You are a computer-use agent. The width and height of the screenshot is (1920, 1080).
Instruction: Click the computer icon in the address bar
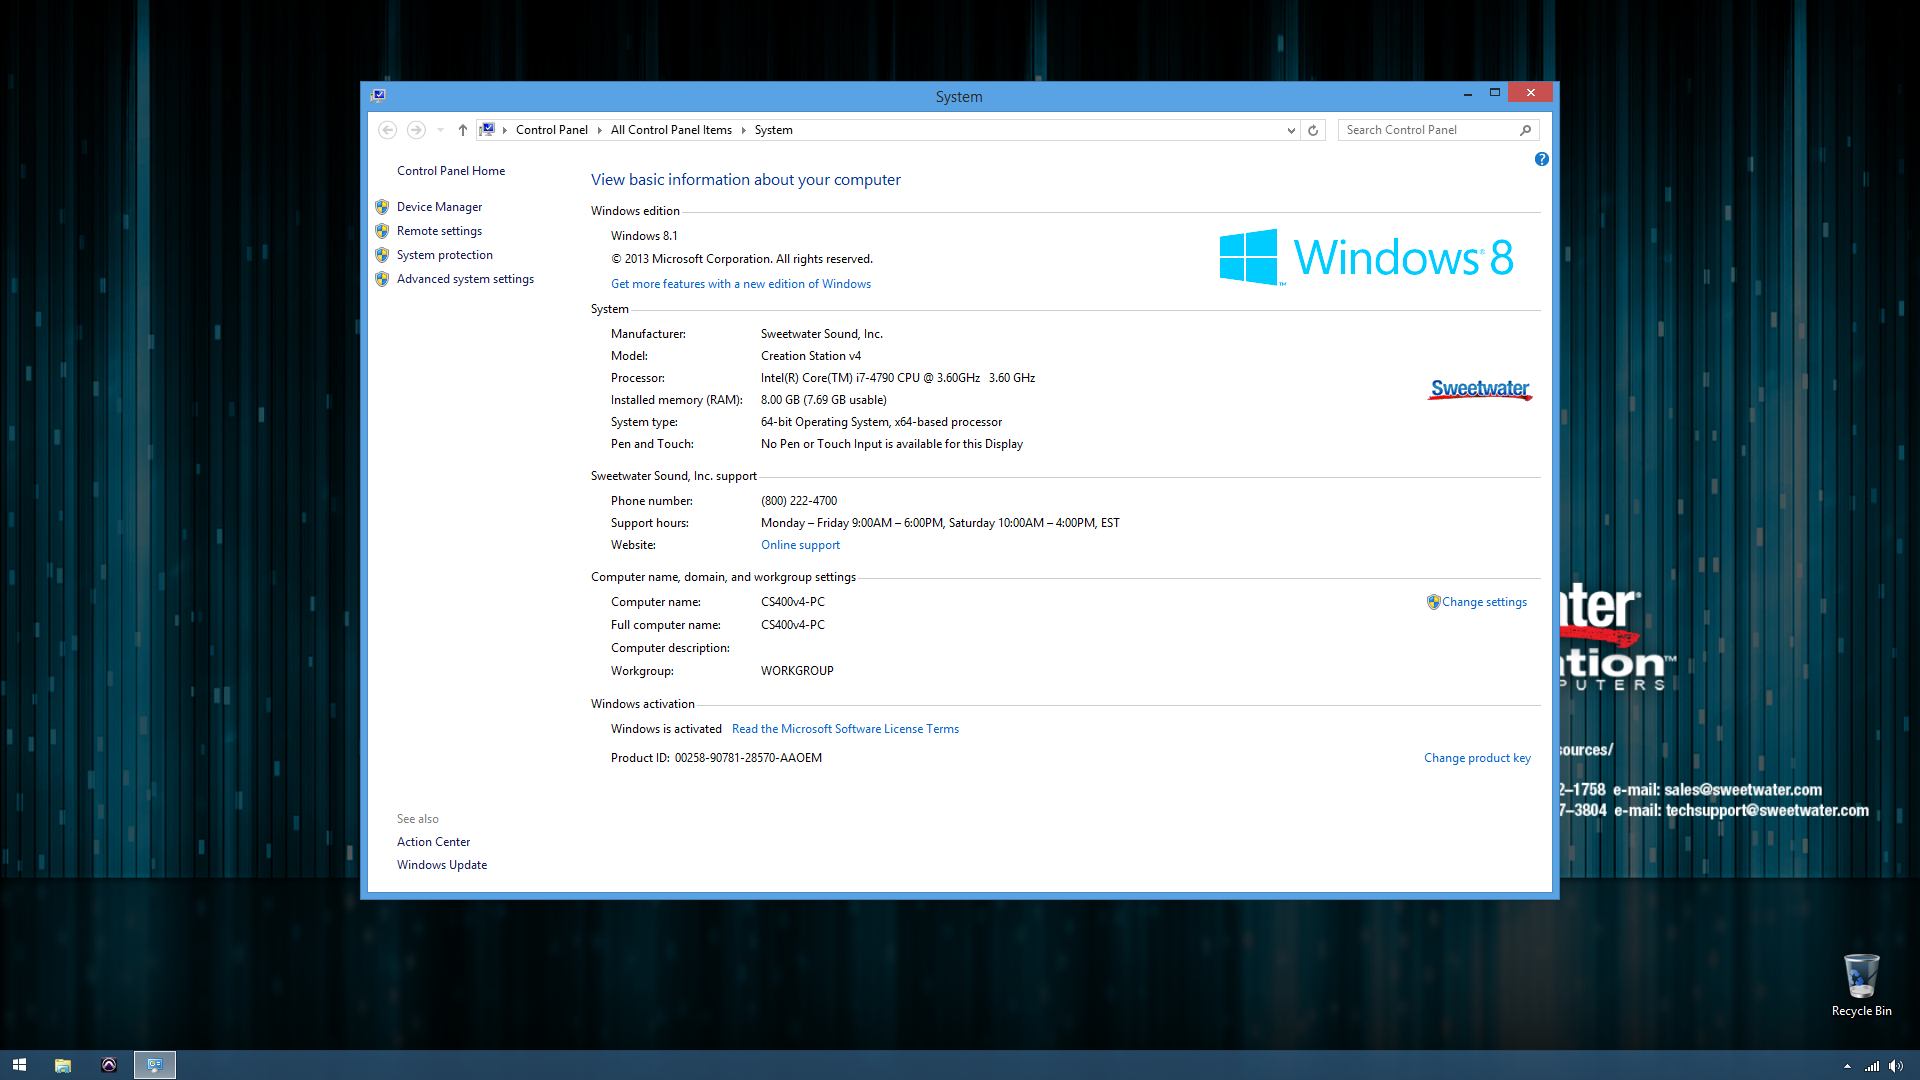click(487, 130)
